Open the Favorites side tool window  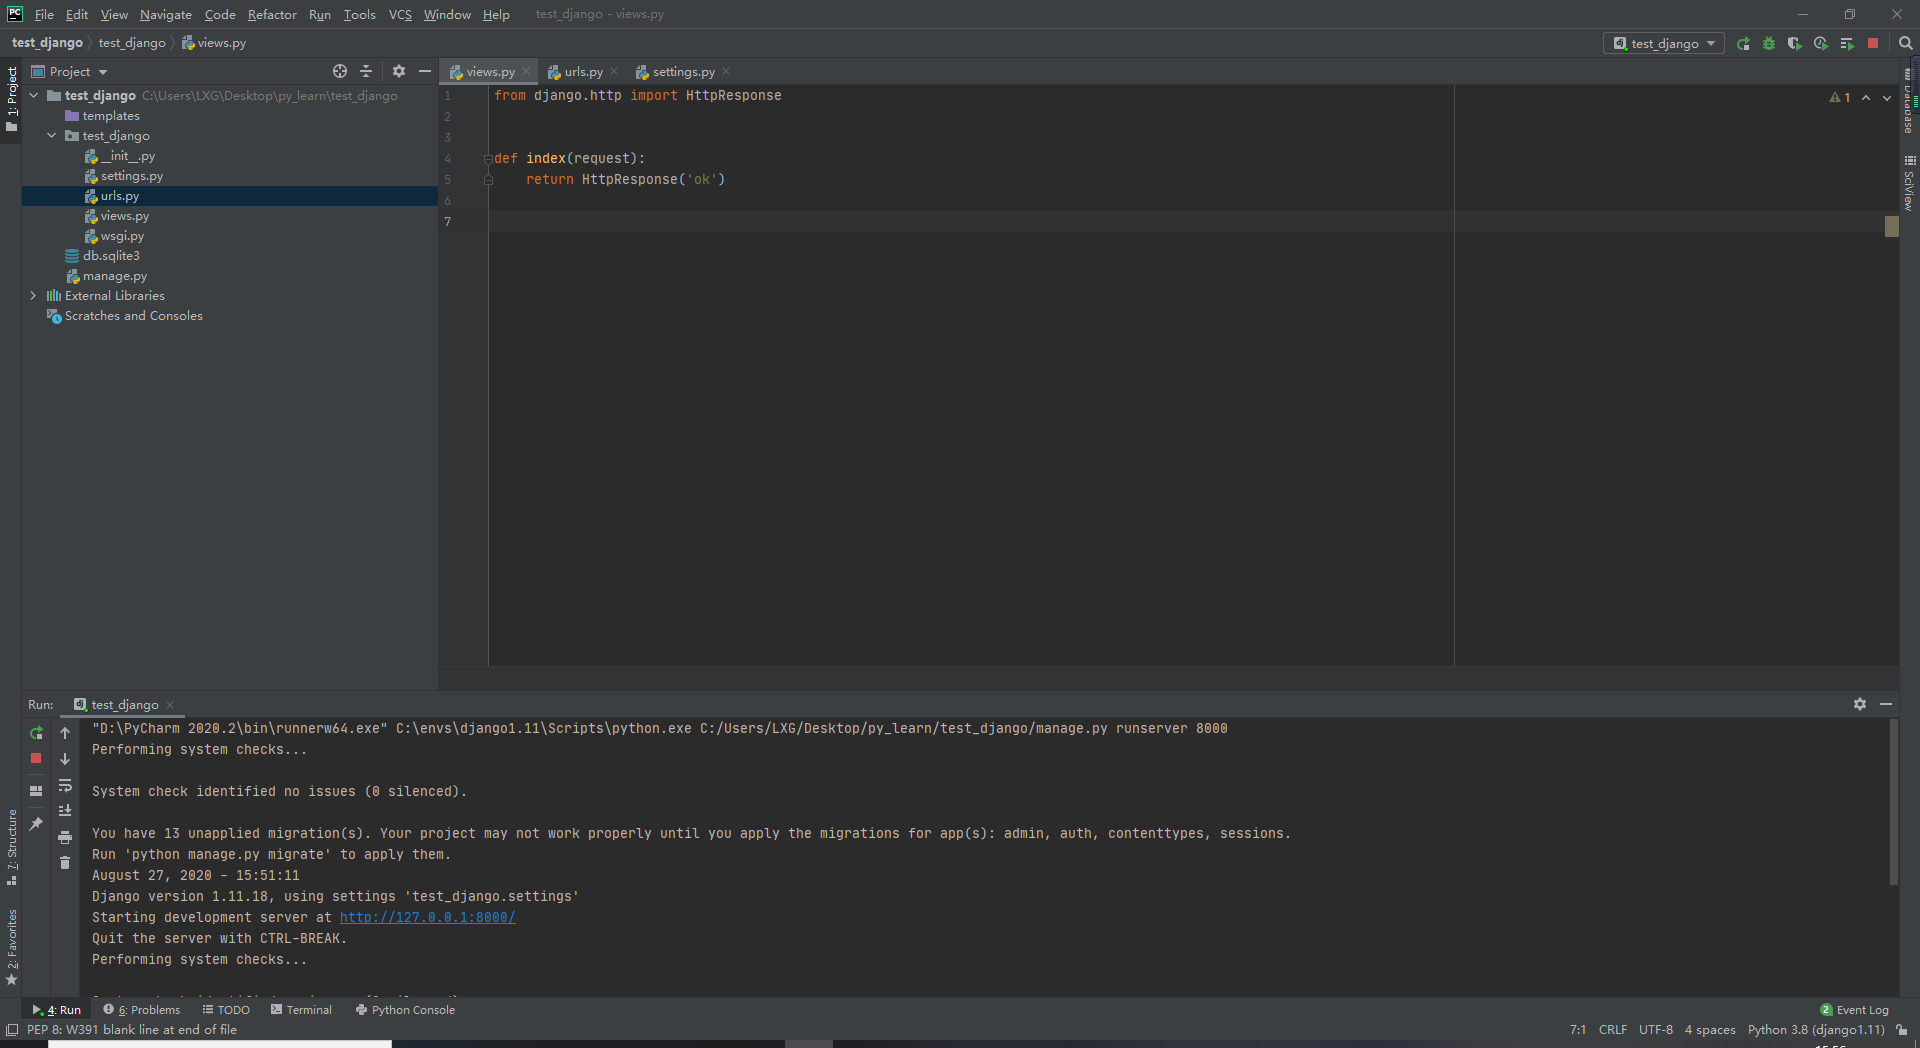click(x=12, y=946)
